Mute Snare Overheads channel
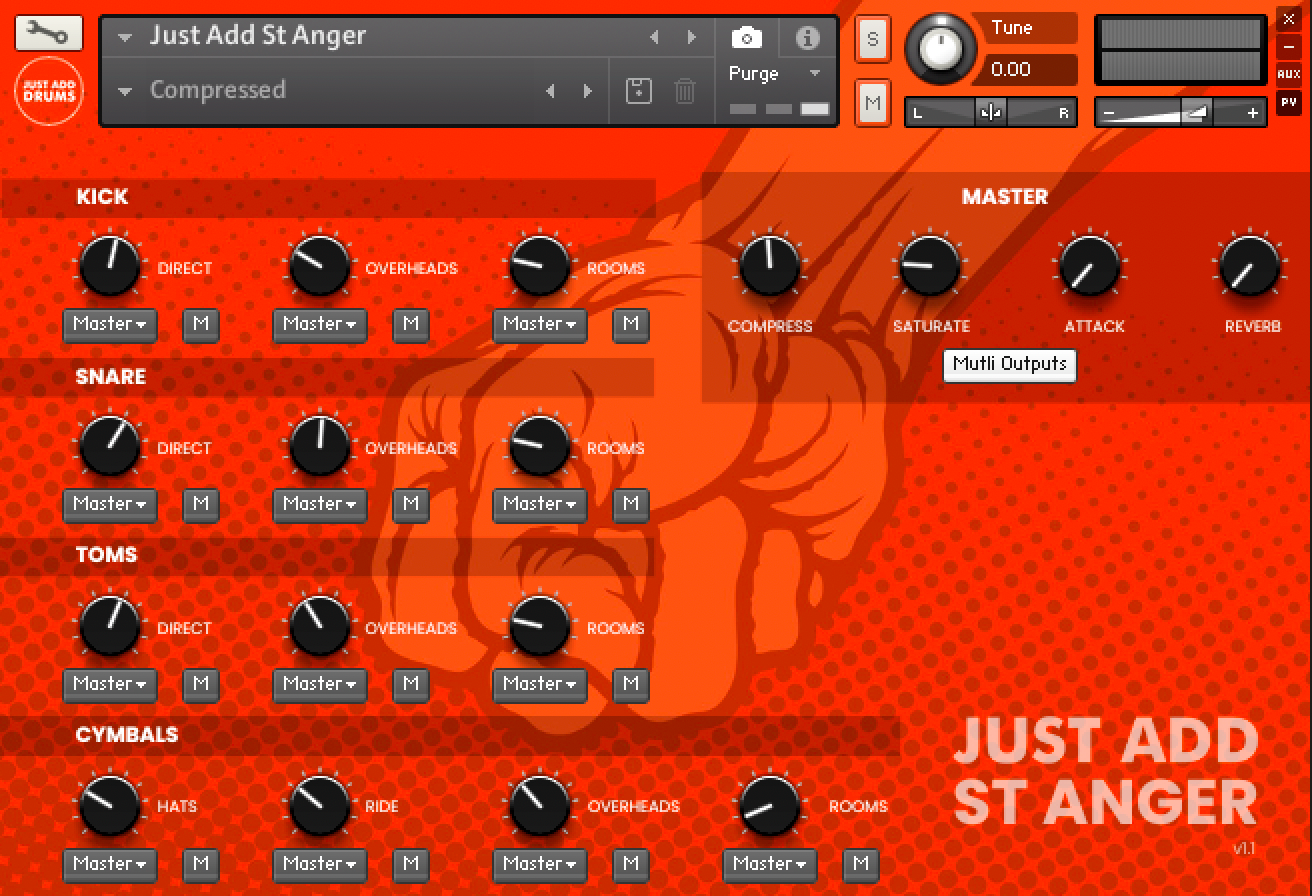 [411, 504]
